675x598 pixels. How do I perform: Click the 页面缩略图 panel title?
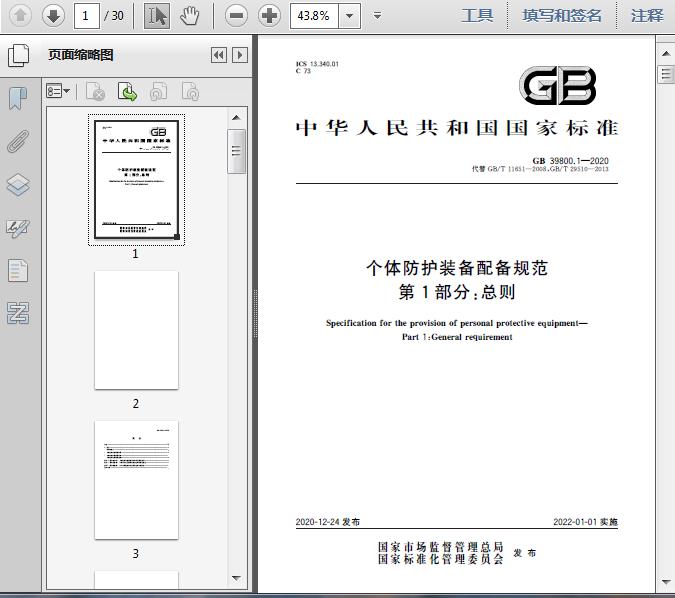[81, 55]
